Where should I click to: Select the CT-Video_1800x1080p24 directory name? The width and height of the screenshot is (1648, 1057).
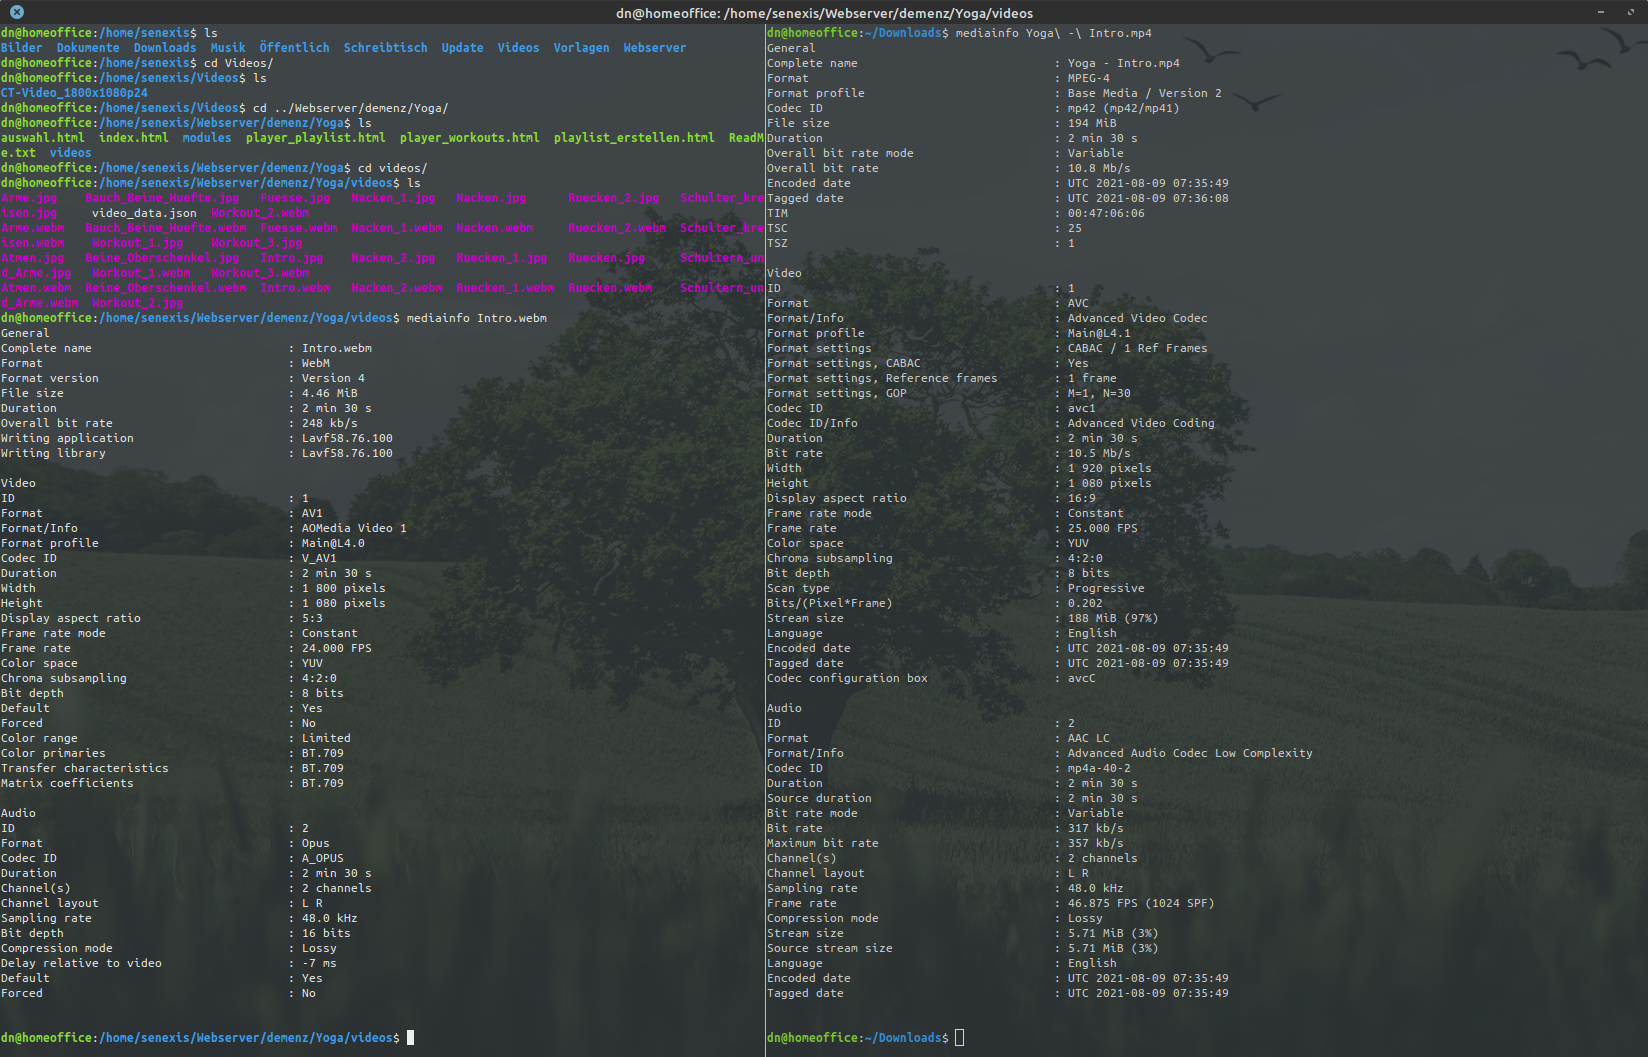pos(74,93)
